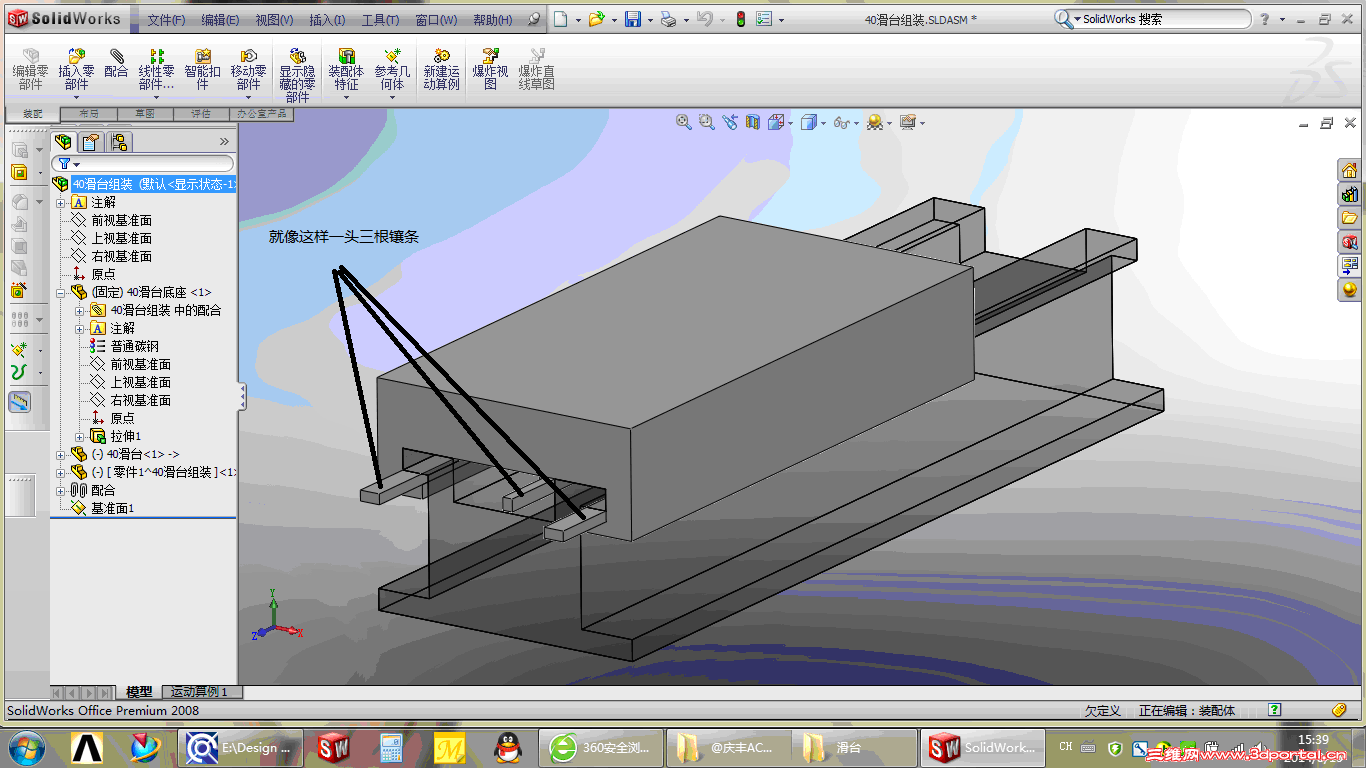Open the 运动算例1 tab
This screenshot has height=768, width=1366.
coord(200,692)
